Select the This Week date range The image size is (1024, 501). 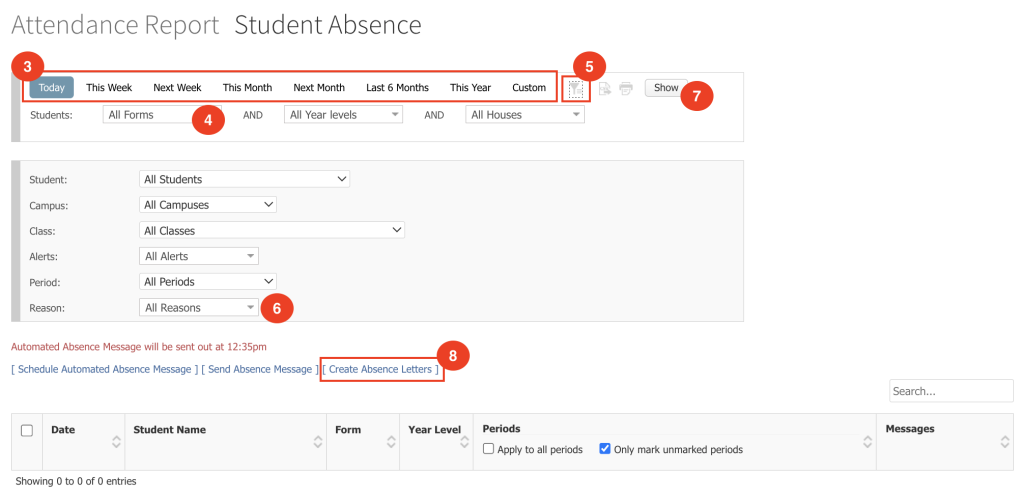point(109,88)
